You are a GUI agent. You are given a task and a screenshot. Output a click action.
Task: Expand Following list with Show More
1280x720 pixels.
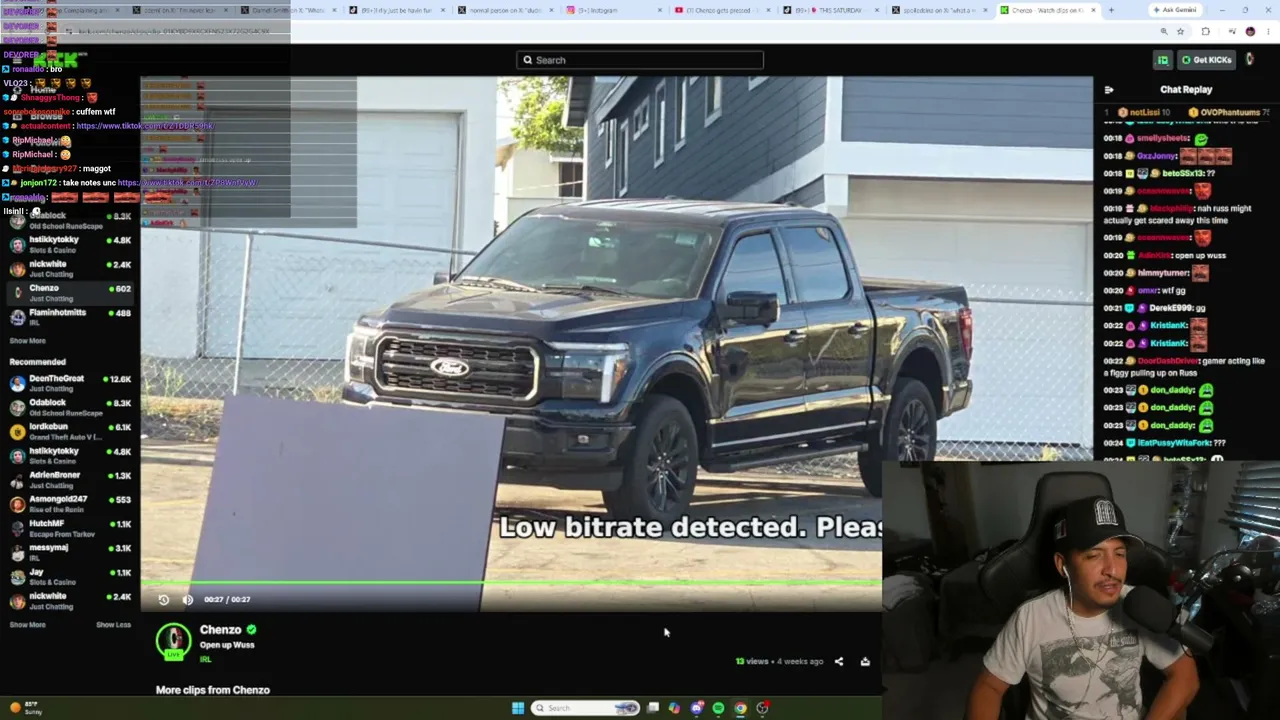click(x=28, y=341)
